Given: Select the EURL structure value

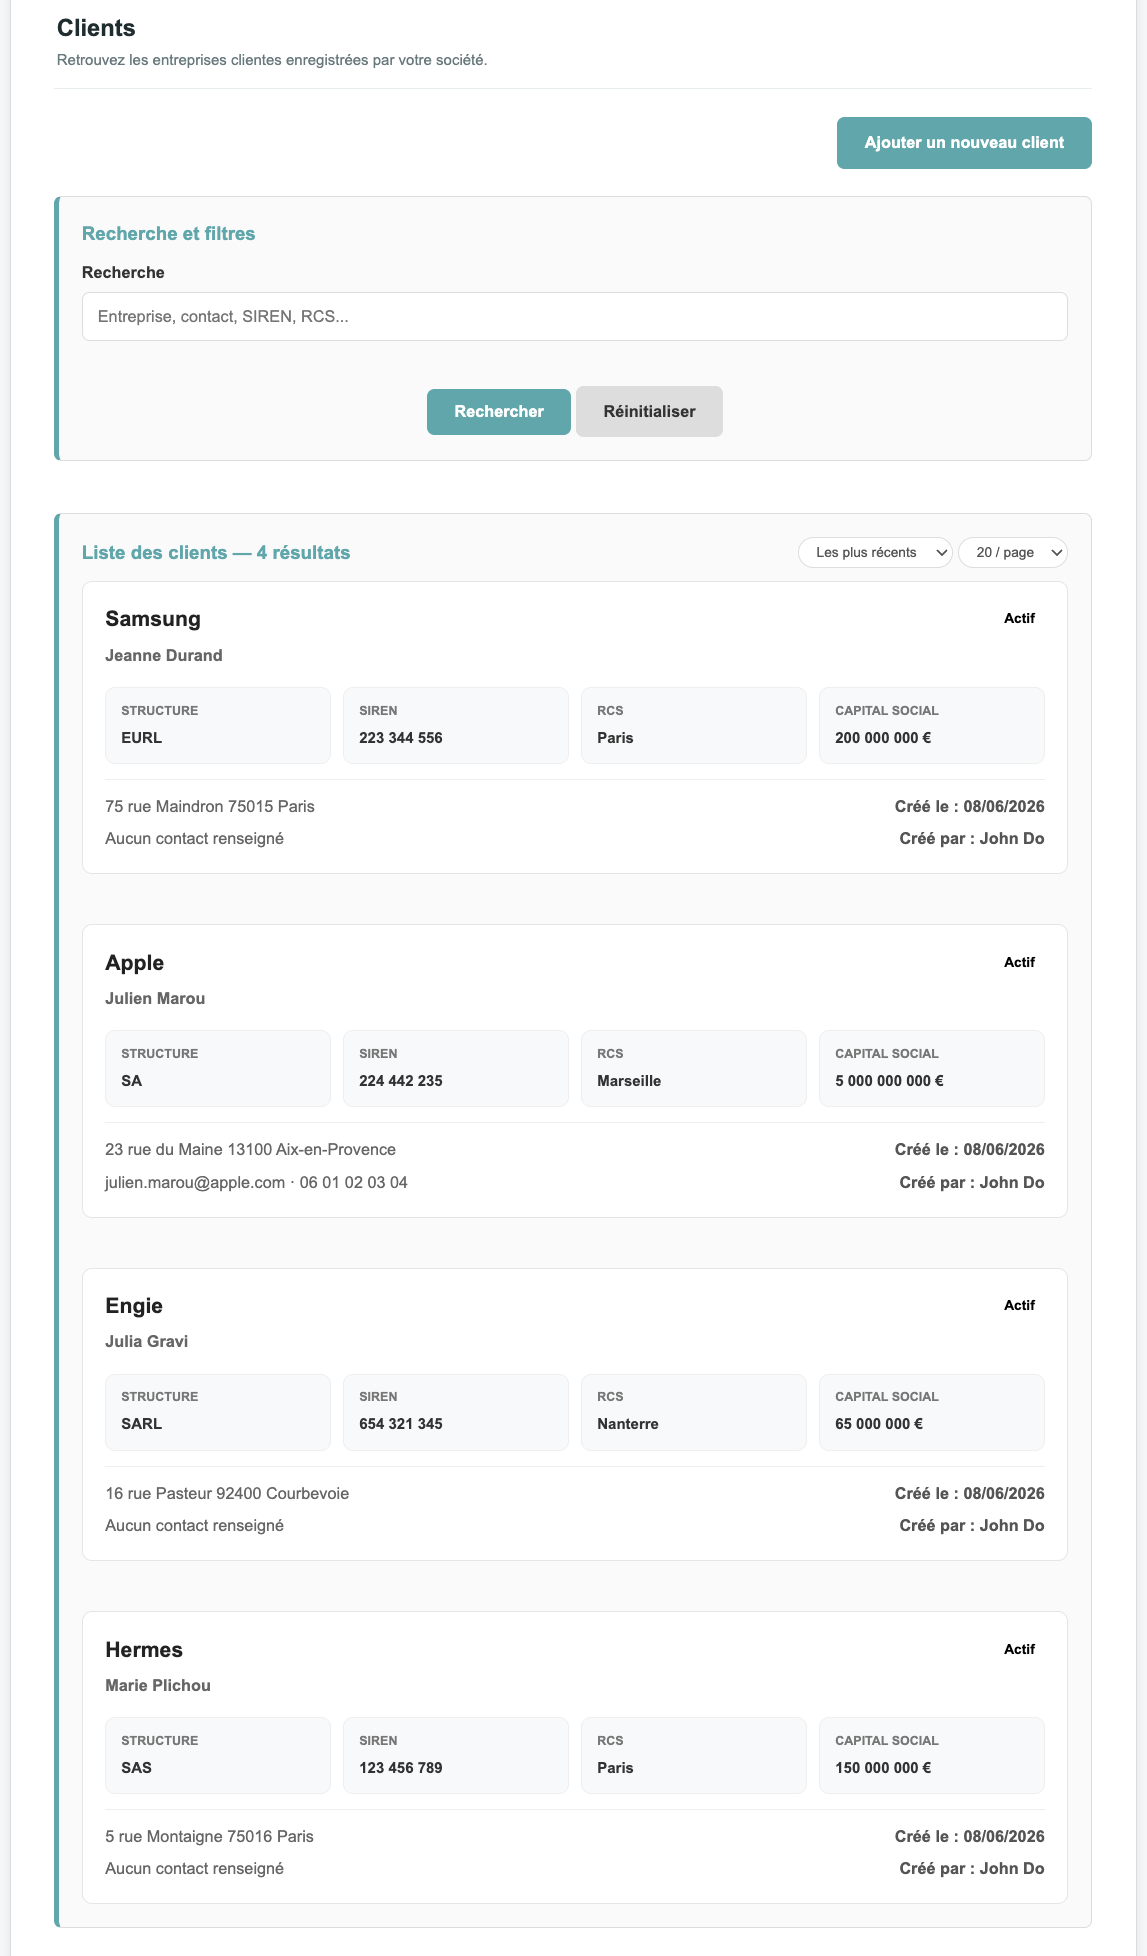Looking at the screenshot, I should (x=142, y=738).
